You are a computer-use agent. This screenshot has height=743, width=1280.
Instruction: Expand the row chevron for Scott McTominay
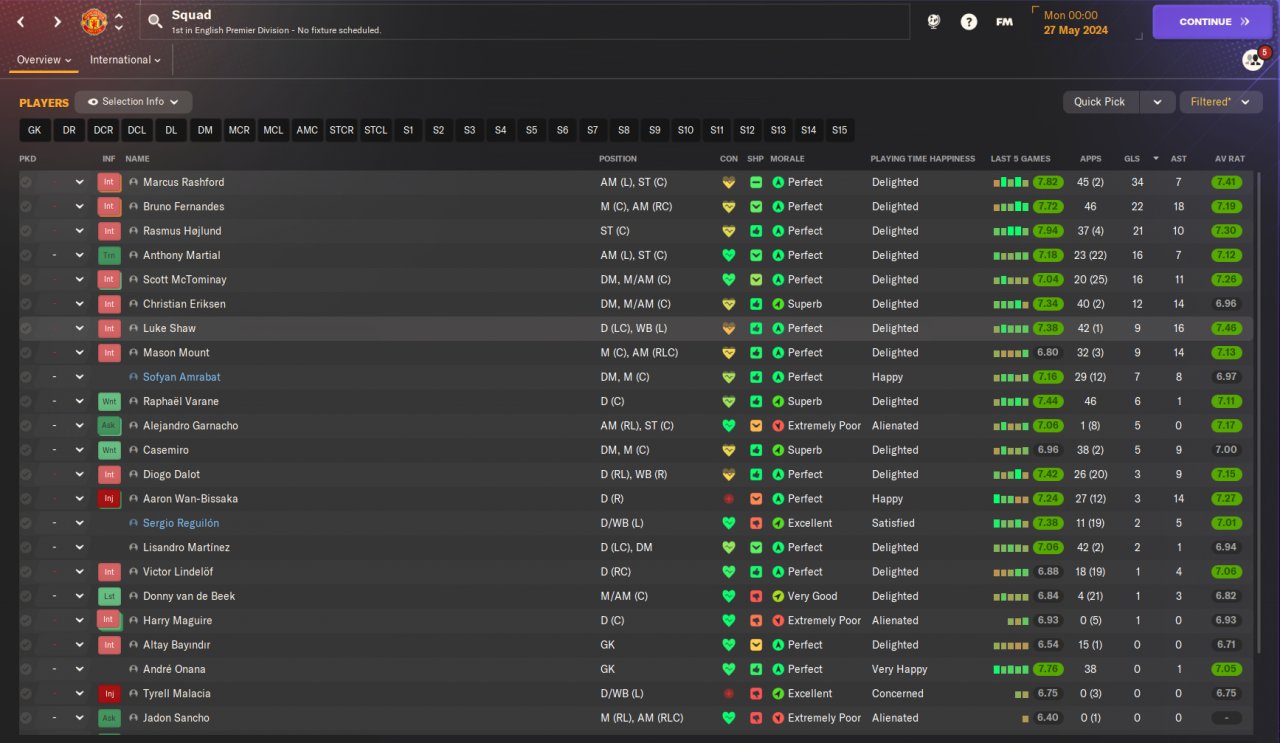tap(80, 279)
